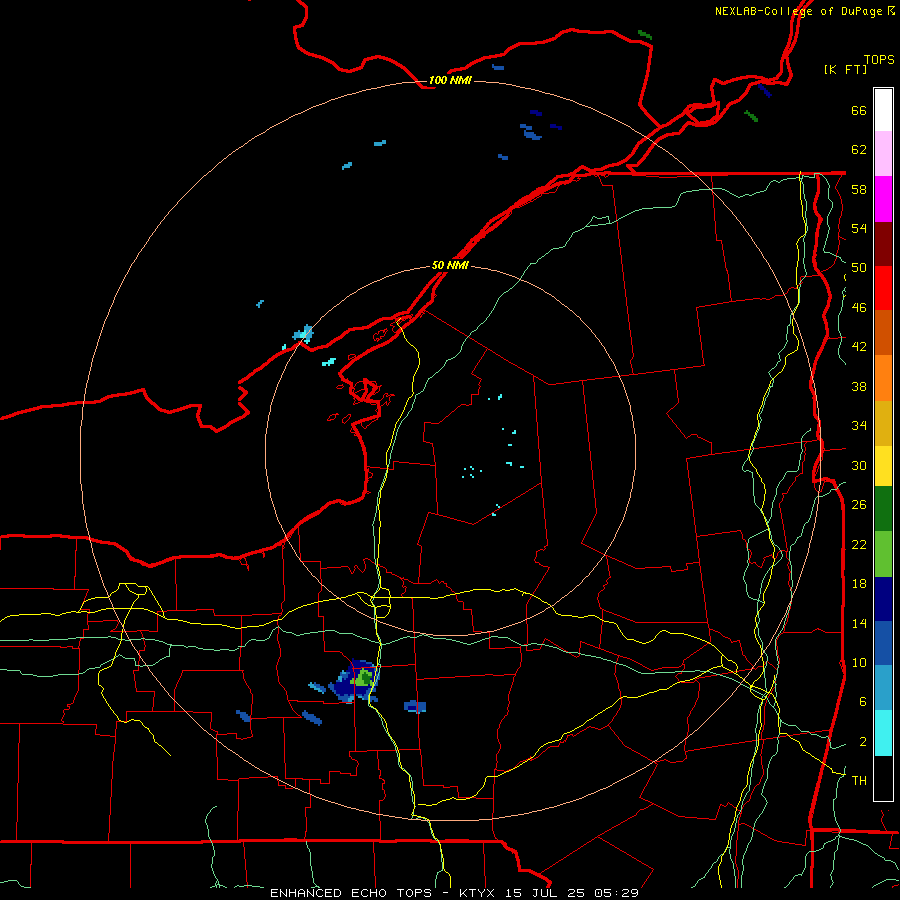Click the ENHANCED ECHO TOPS title text
The height and width of the screenshot is (900, 900).
click(351, 893)
